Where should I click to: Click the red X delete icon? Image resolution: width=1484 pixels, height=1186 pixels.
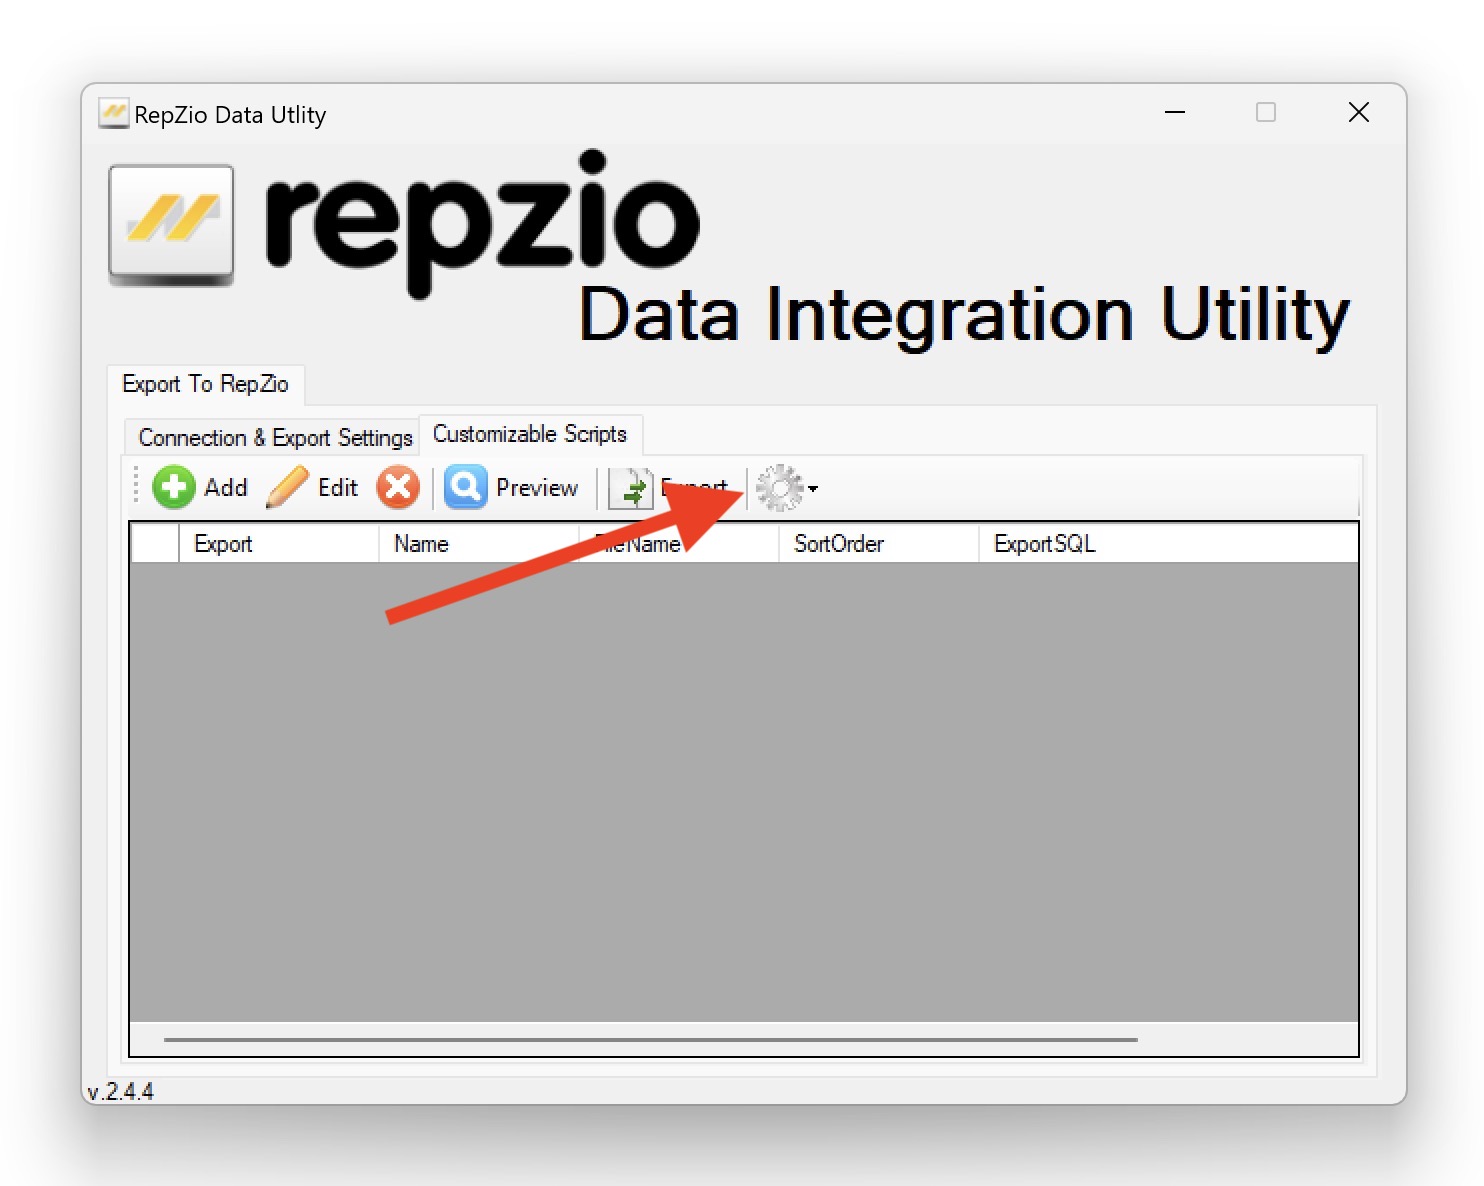tap(397, 488)
